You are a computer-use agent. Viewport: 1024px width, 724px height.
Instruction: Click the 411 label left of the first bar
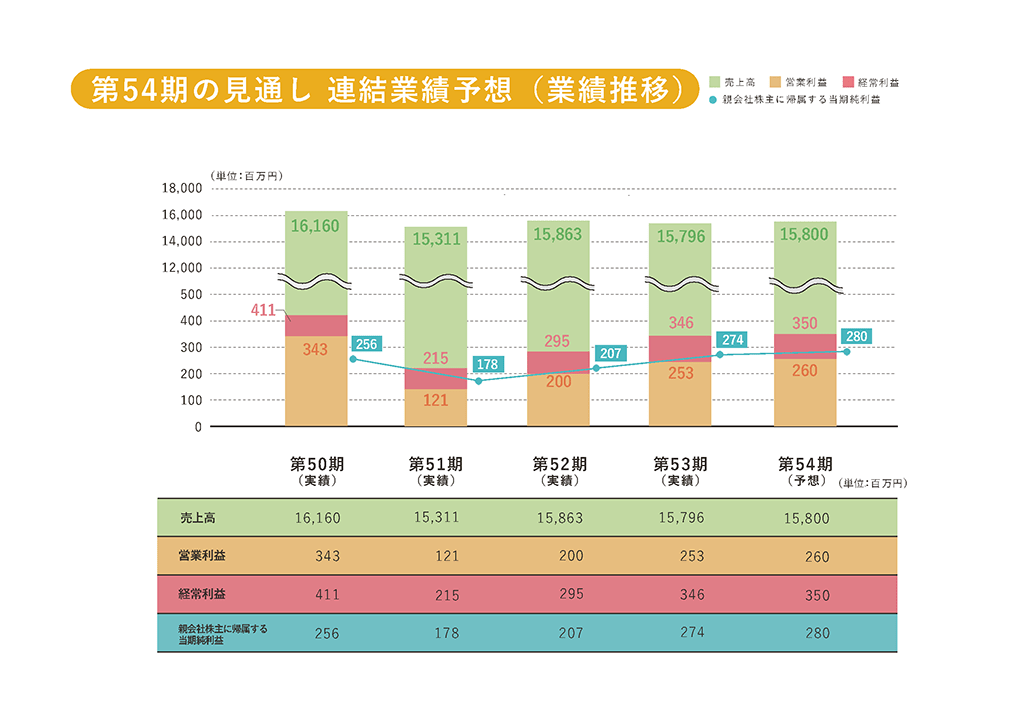click(263, 310)
